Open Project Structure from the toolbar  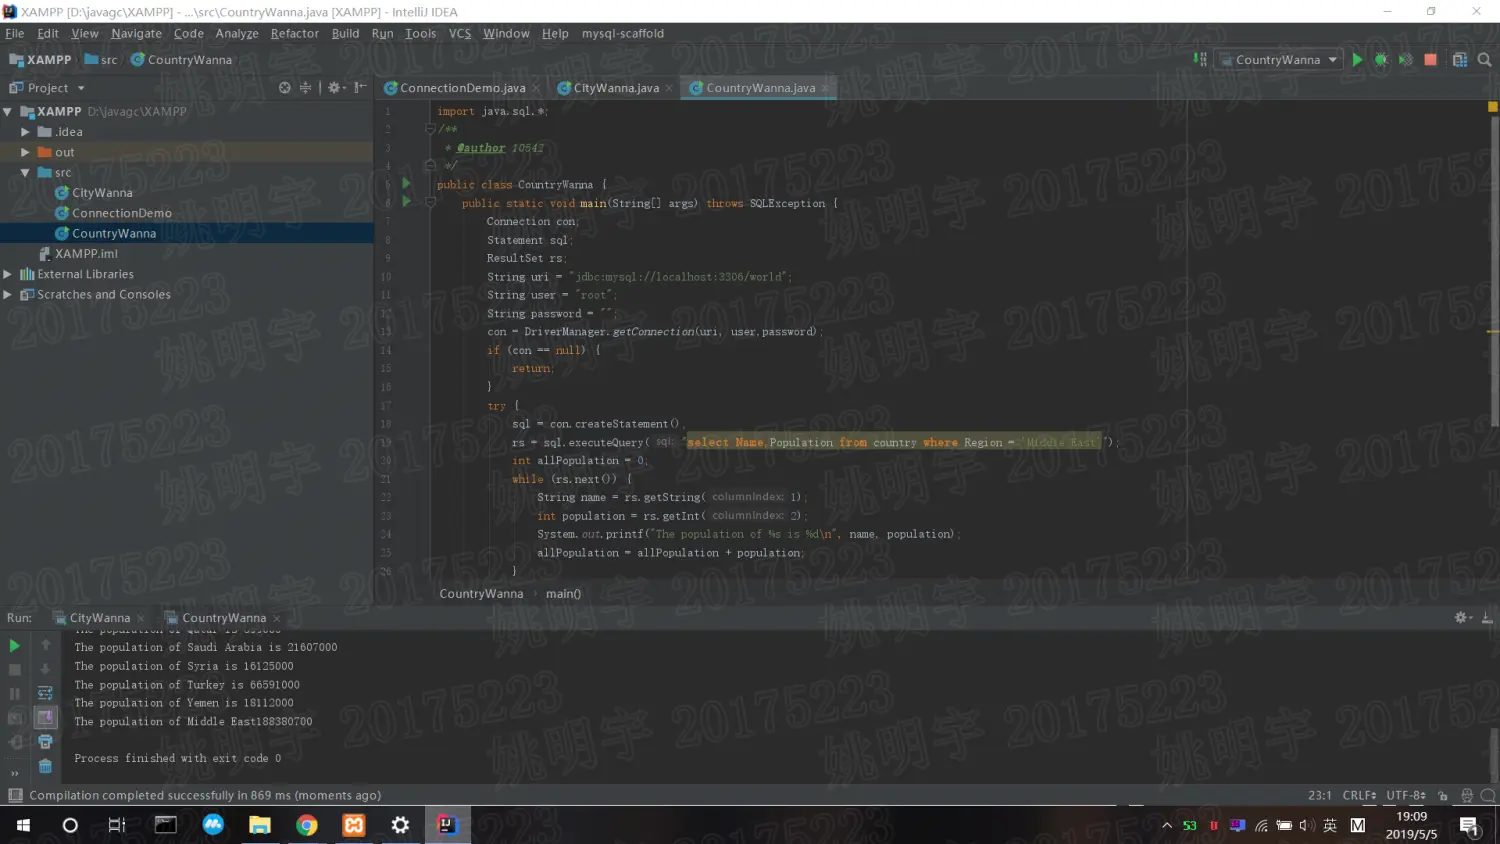point(1460,60)
